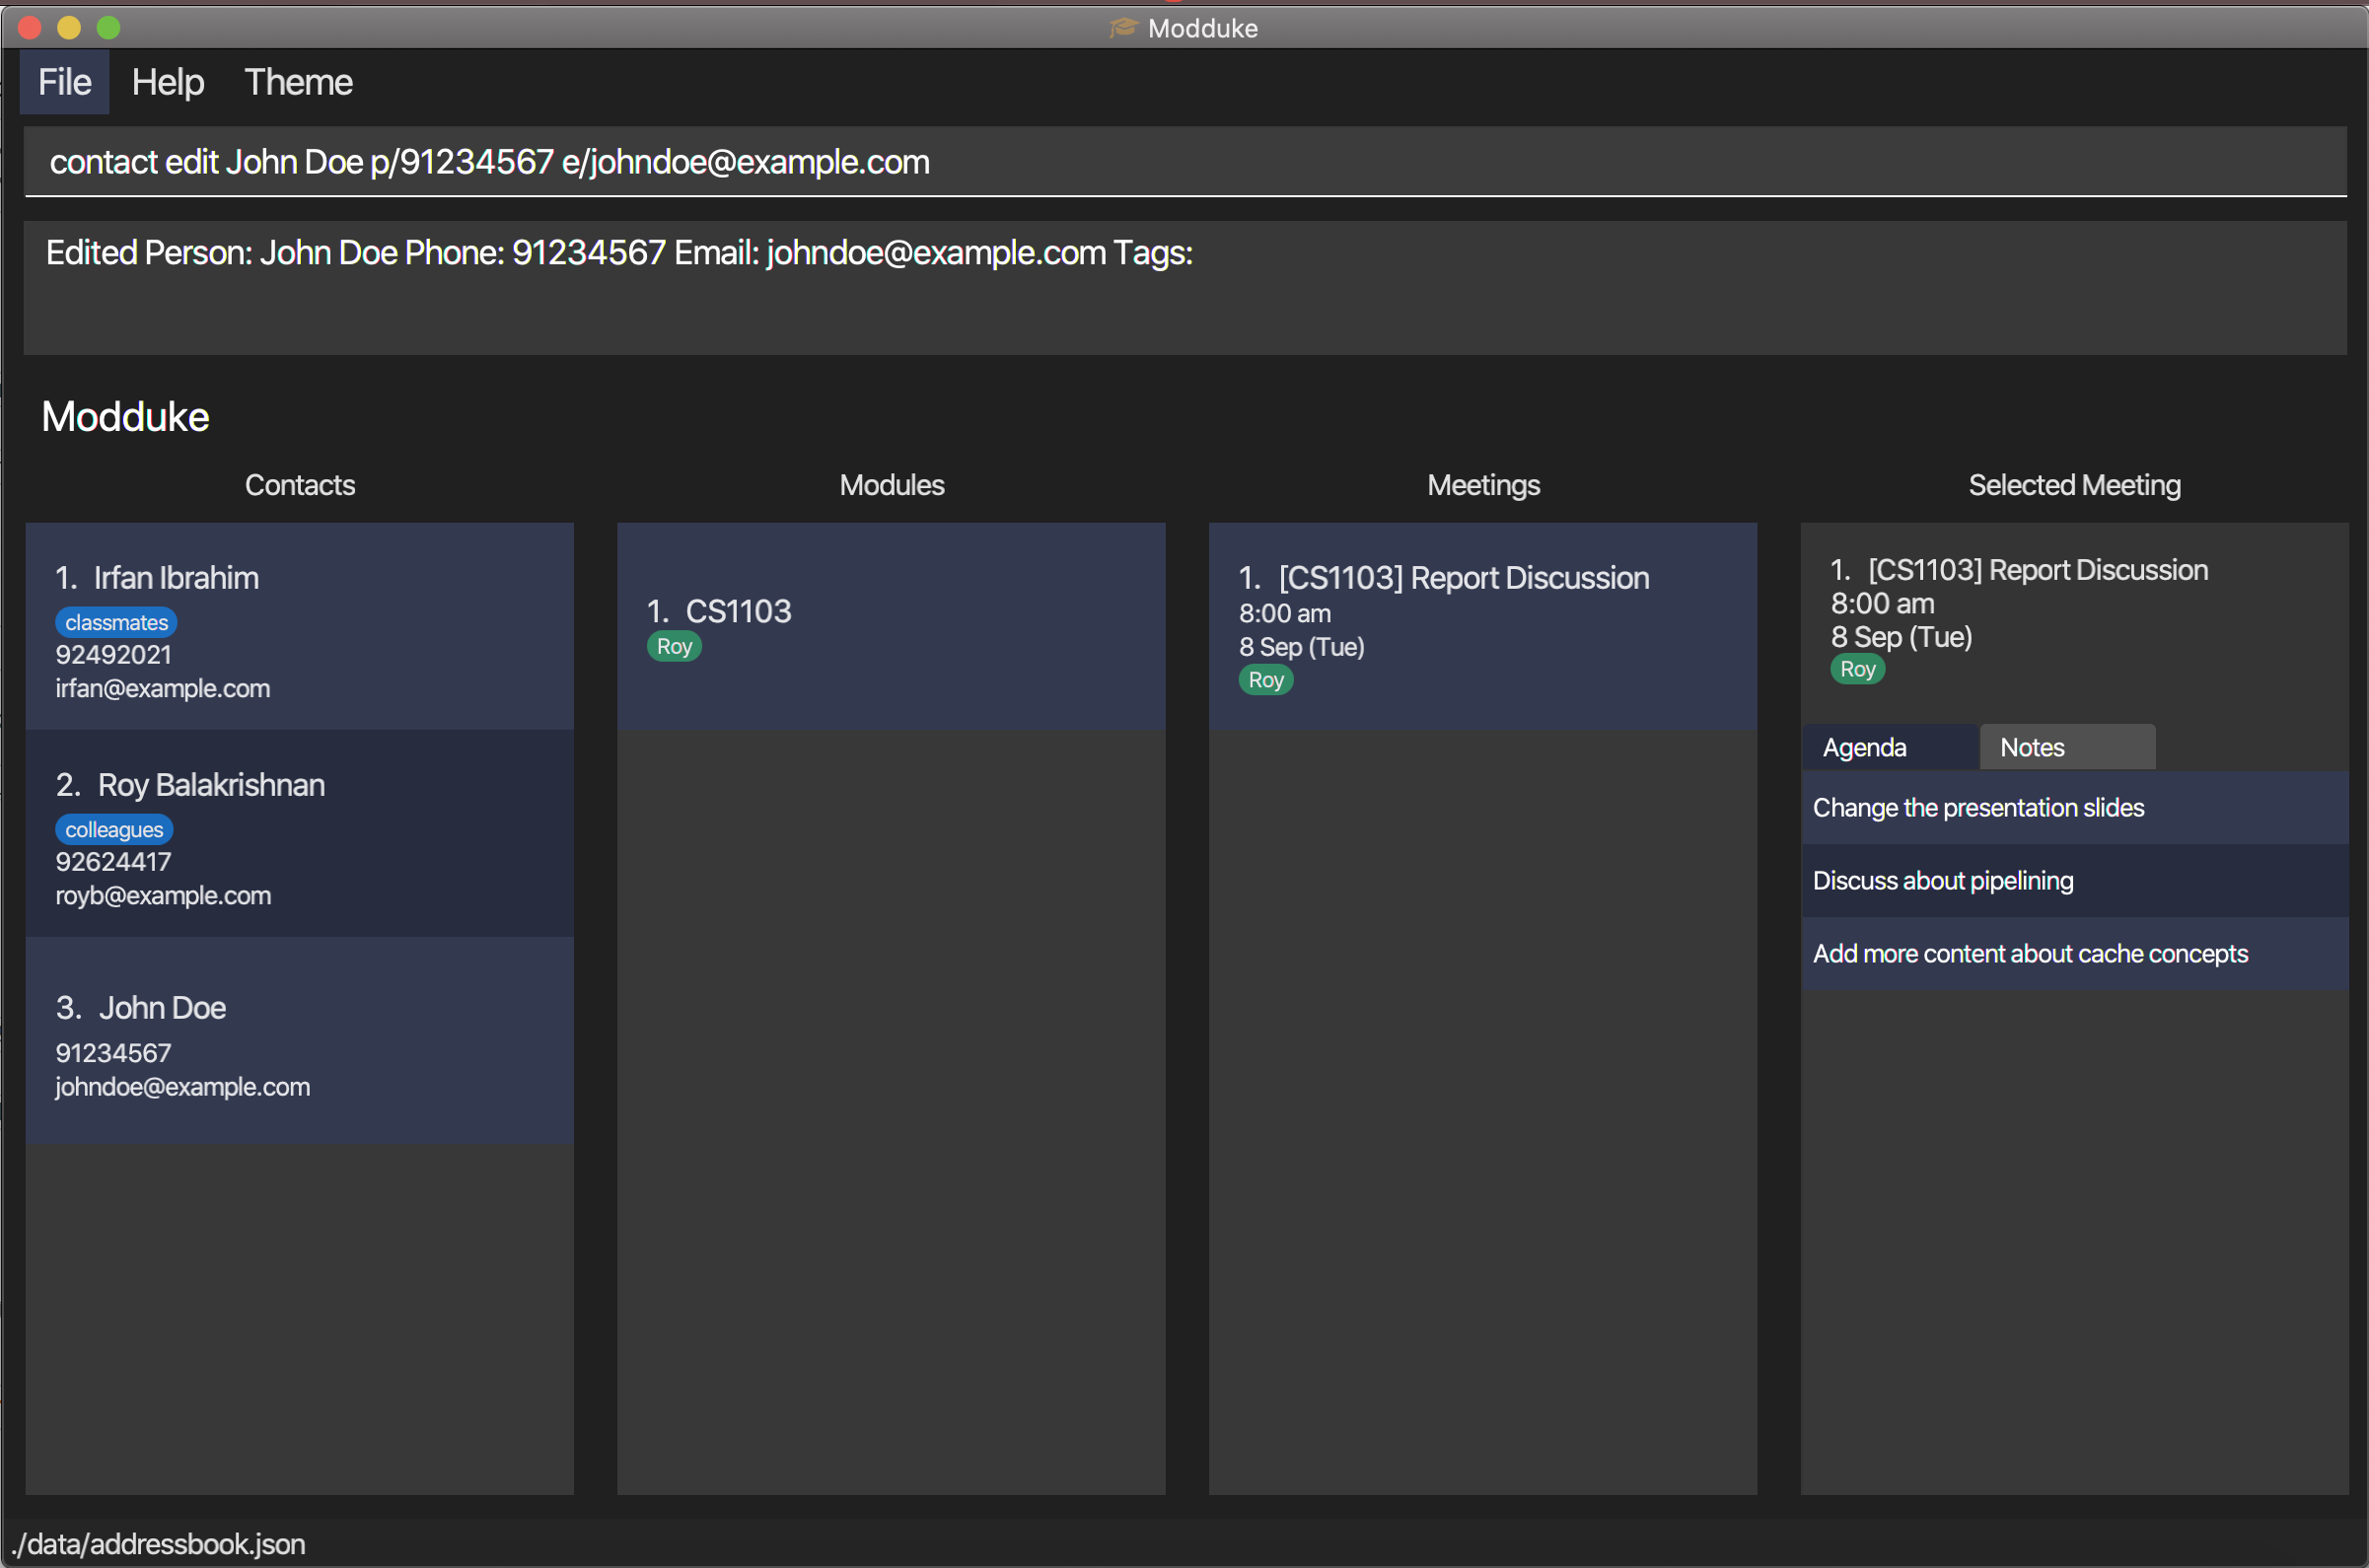
Task: Click the colleagues tag on Roy
Action: [x=114, y=829]
